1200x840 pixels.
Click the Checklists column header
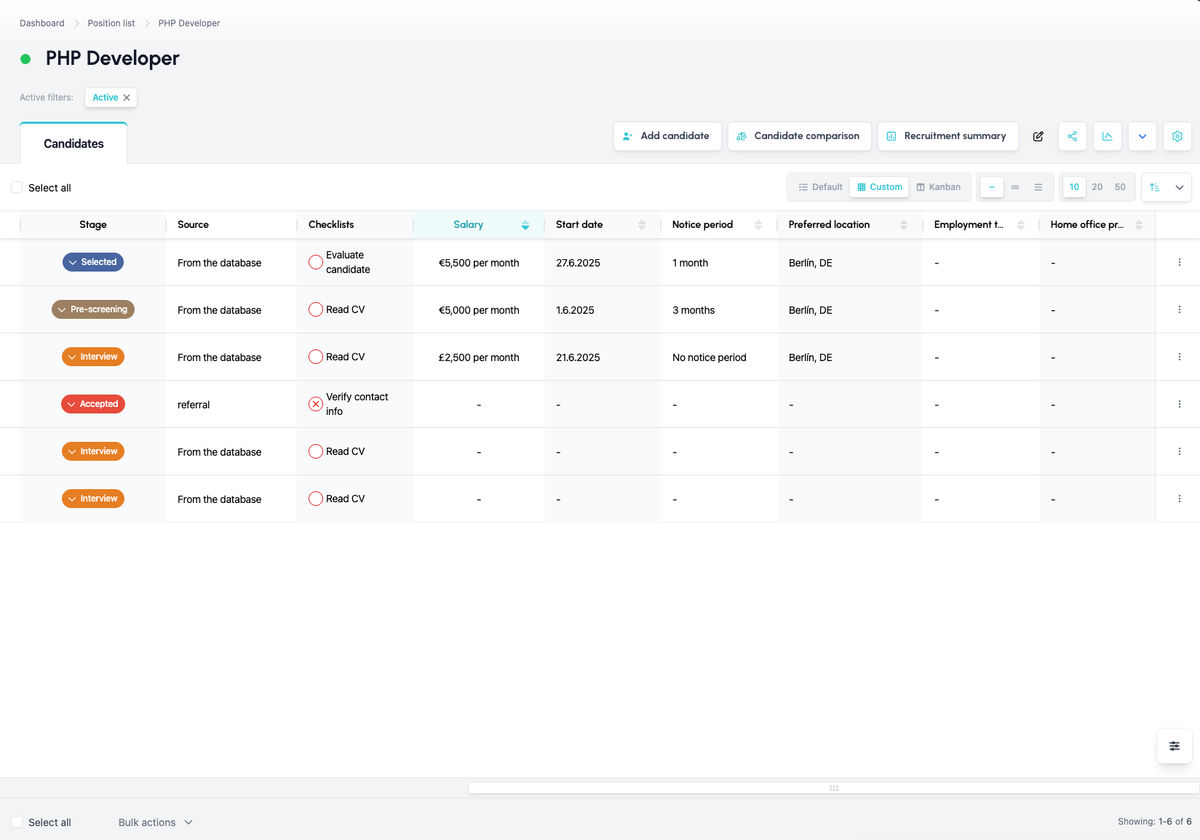pyautogui.click(x=355, y=225)
